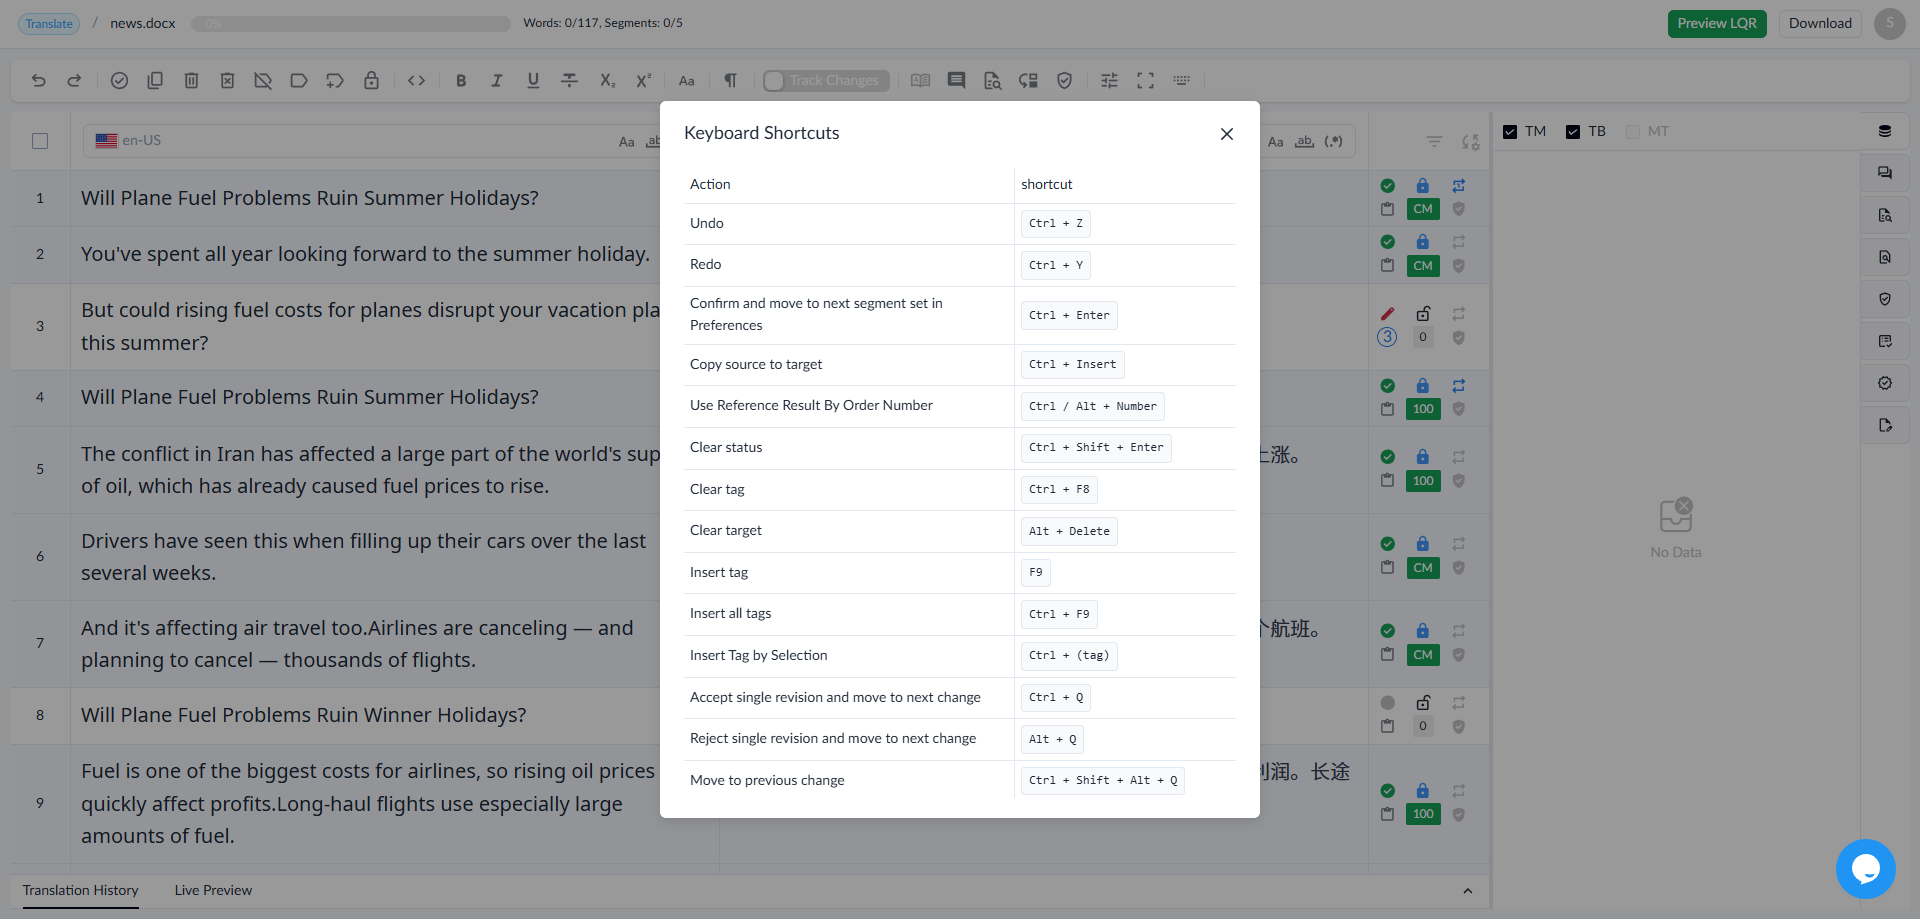
Task: Apply bold formatting from the toolbar
Action: (x=461, y=81)
